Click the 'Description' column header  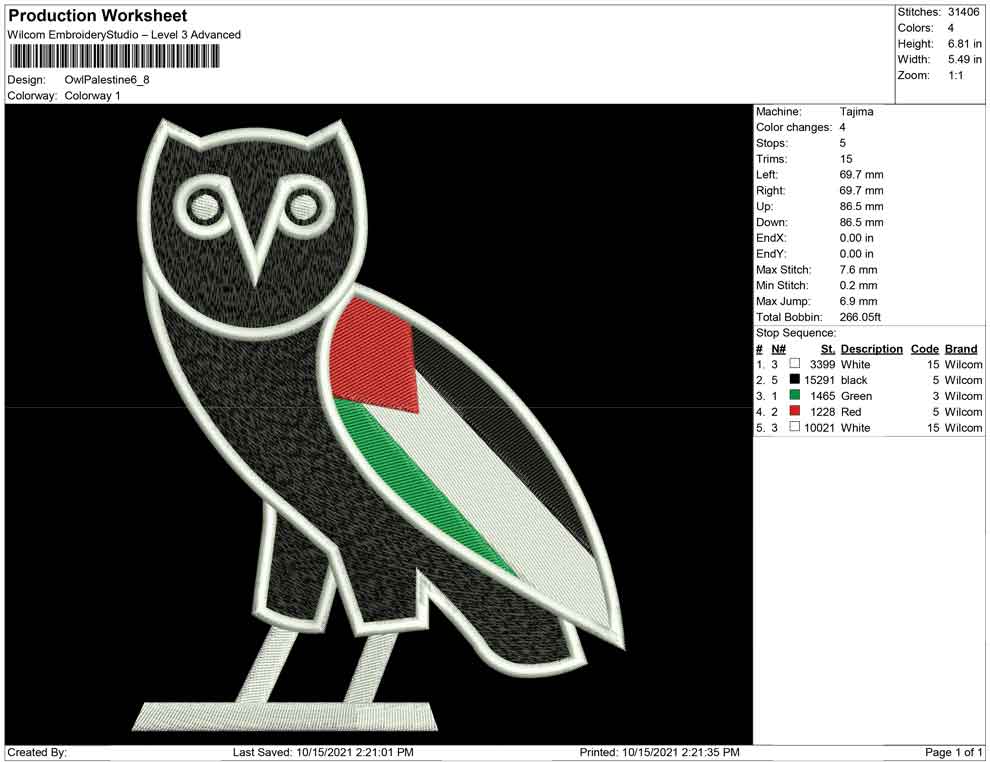pos(871,349)
